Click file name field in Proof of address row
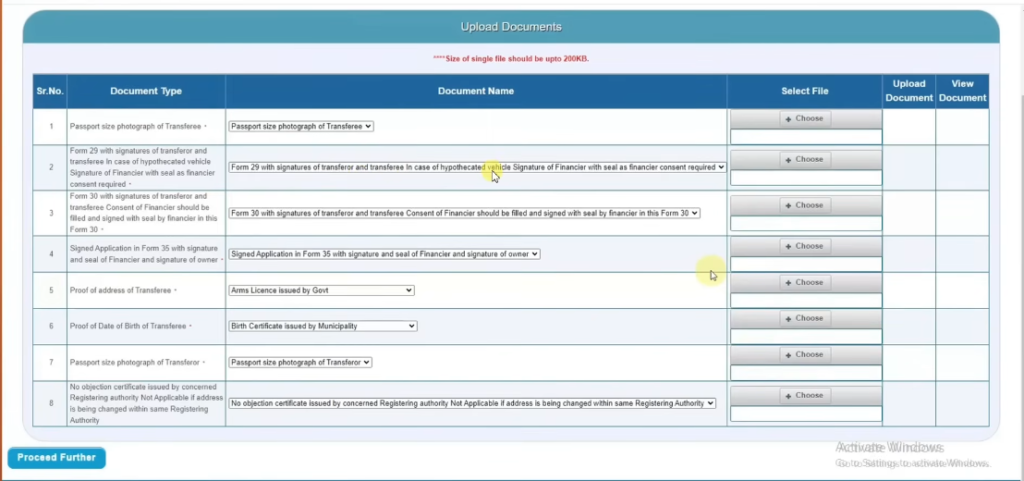1024x481 pixels. click(806, 300)
